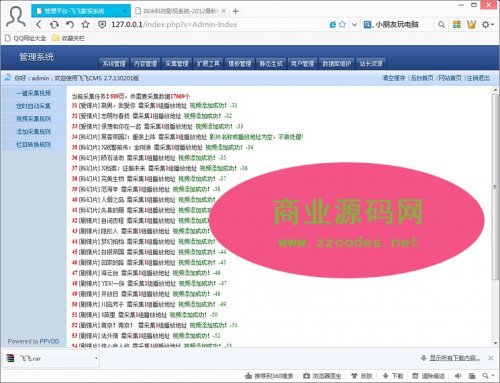The height and width of the screenshot is (383, 500).
Task: Open the 模板管理 menu
Action: pos(240,63)
